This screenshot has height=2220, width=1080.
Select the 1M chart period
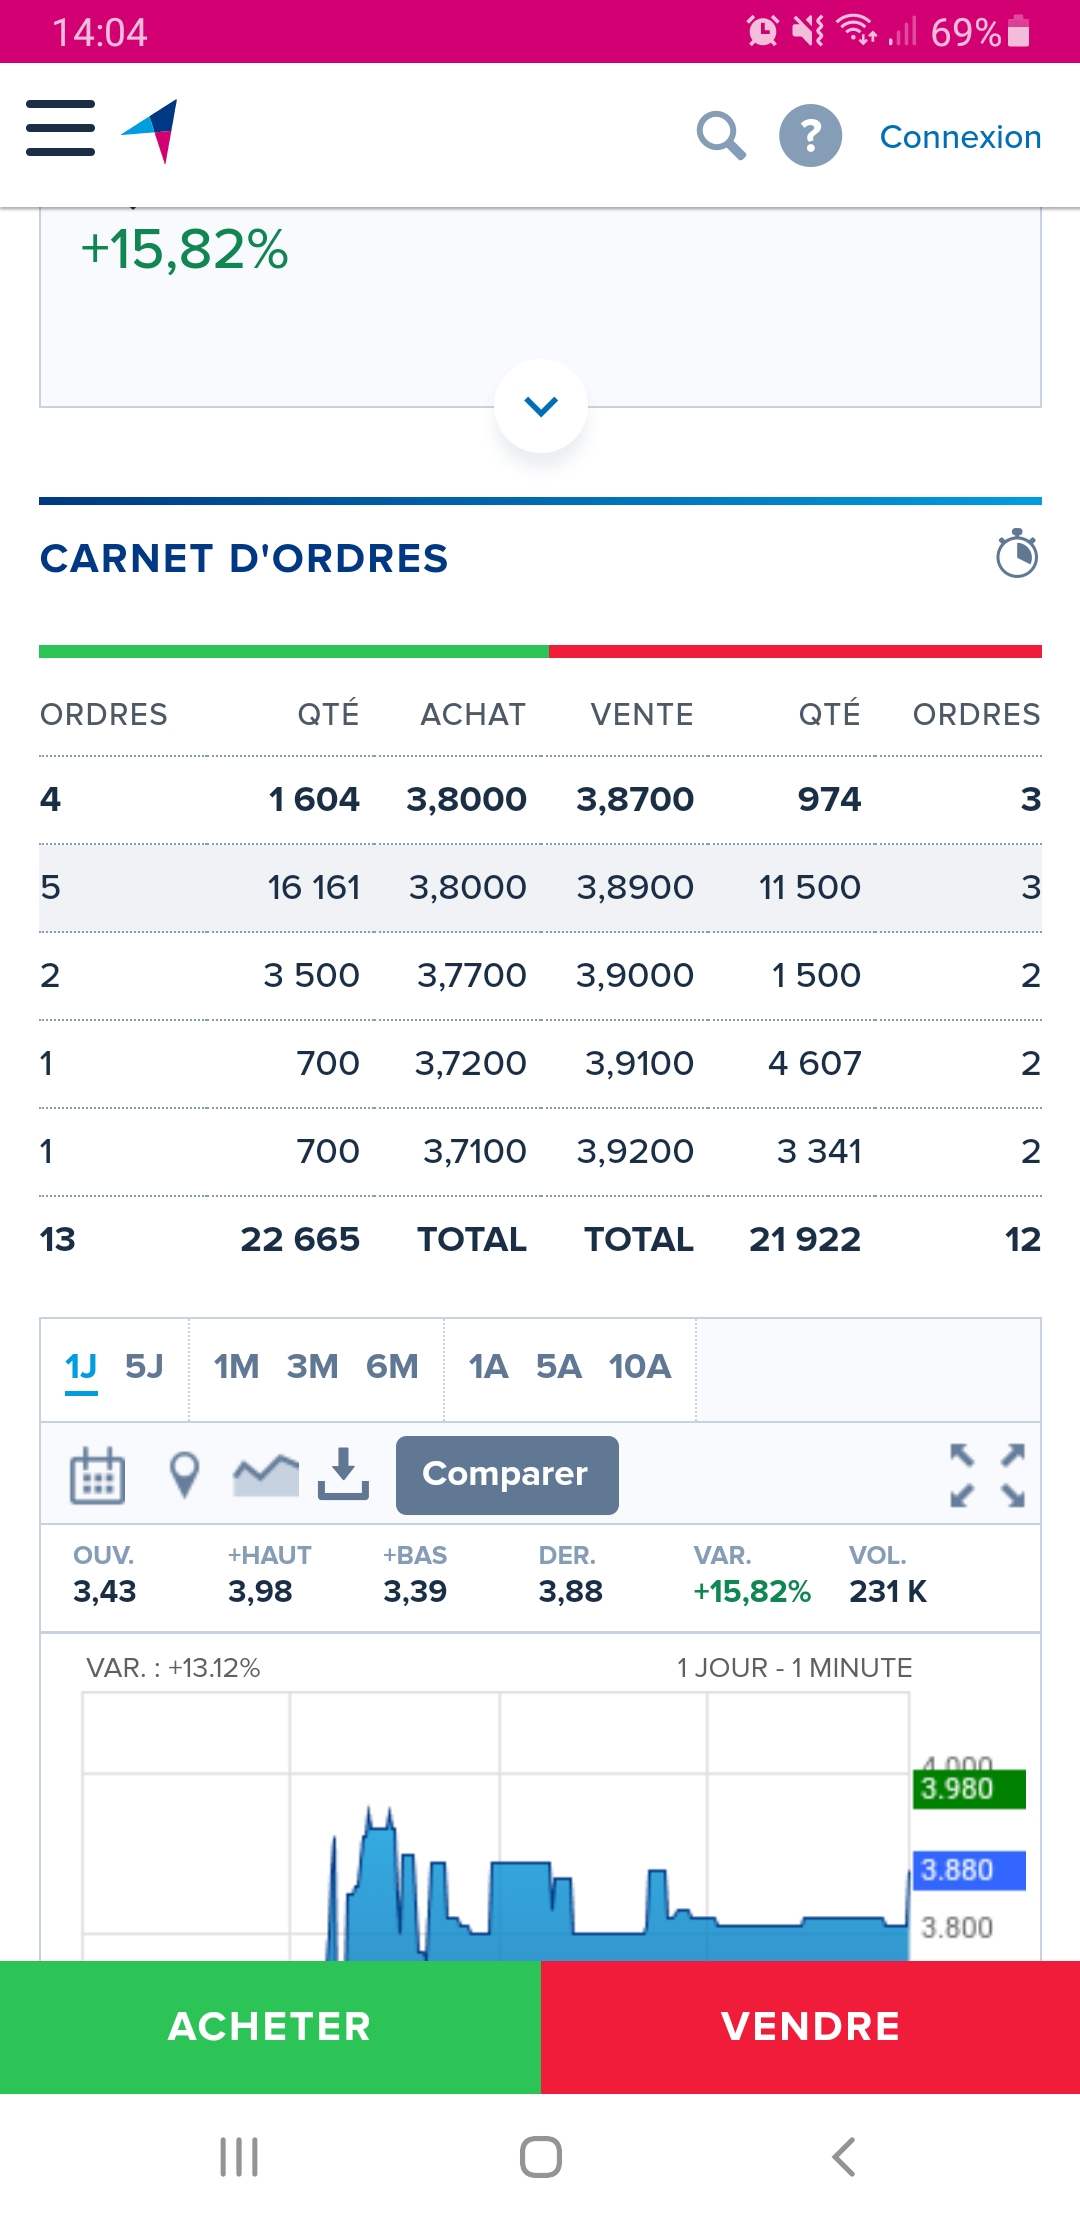[x=236, y=1366]
